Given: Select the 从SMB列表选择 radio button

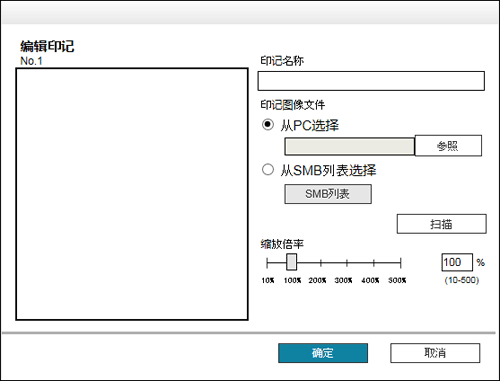Looking at the screenshot, I should point(268,170).
